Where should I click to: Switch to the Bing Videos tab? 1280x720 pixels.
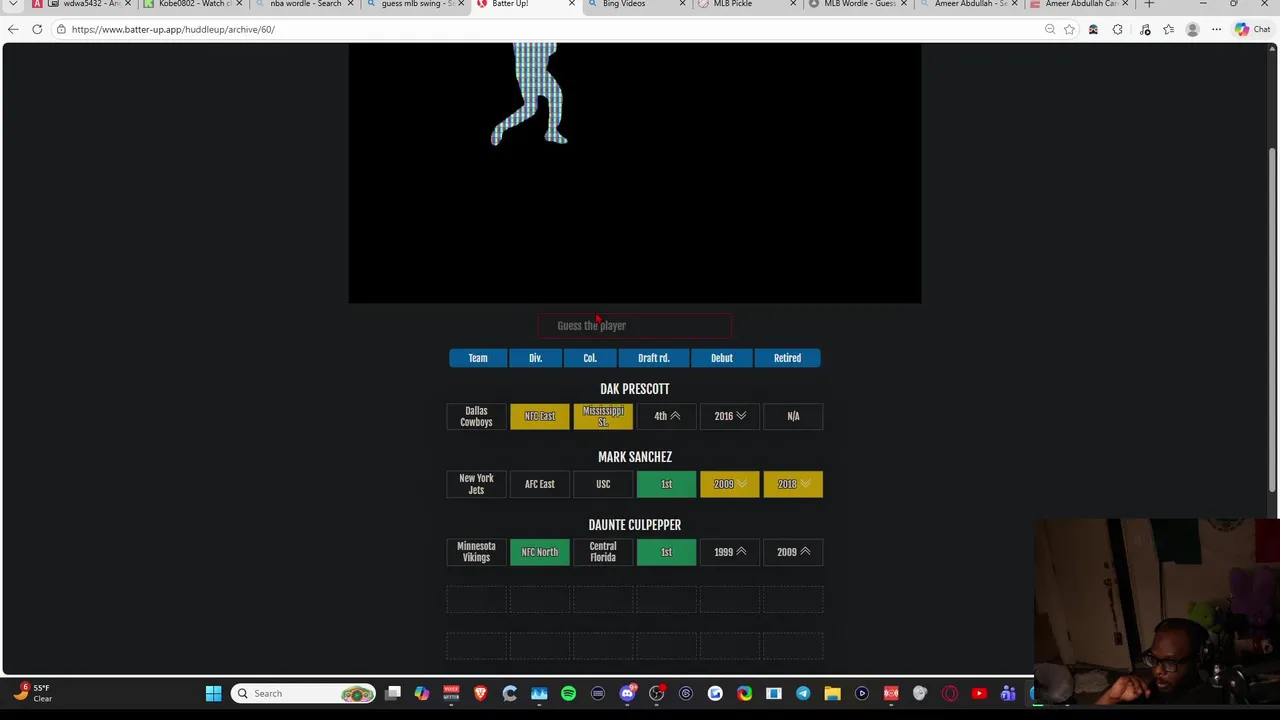click(x=634, y=4)
